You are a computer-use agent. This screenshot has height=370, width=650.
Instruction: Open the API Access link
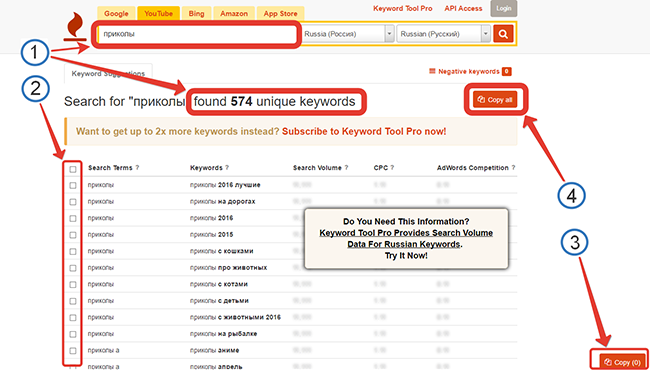click(463, 8)
